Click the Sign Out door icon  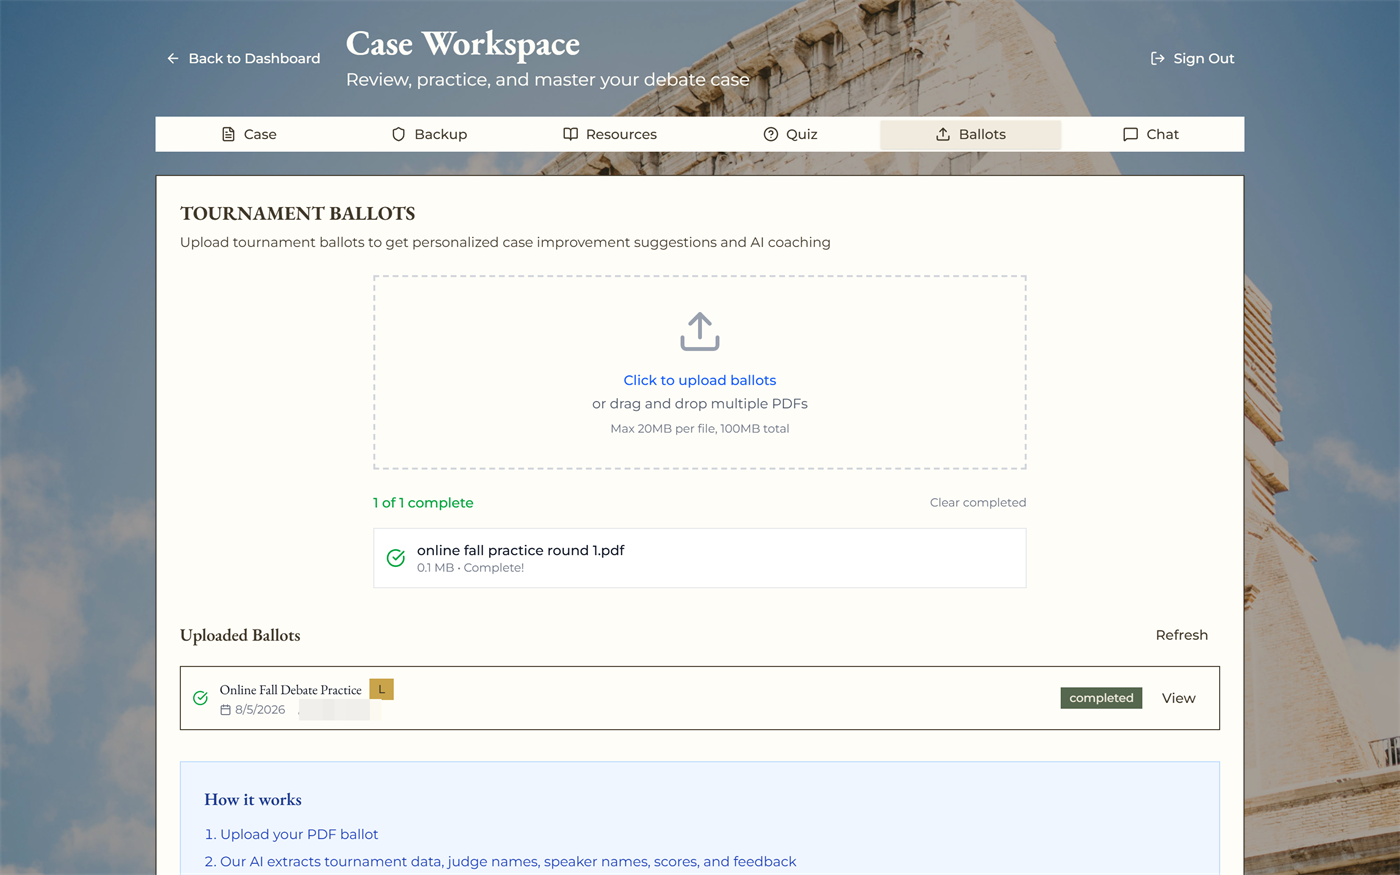click(x=1157, y=58)
